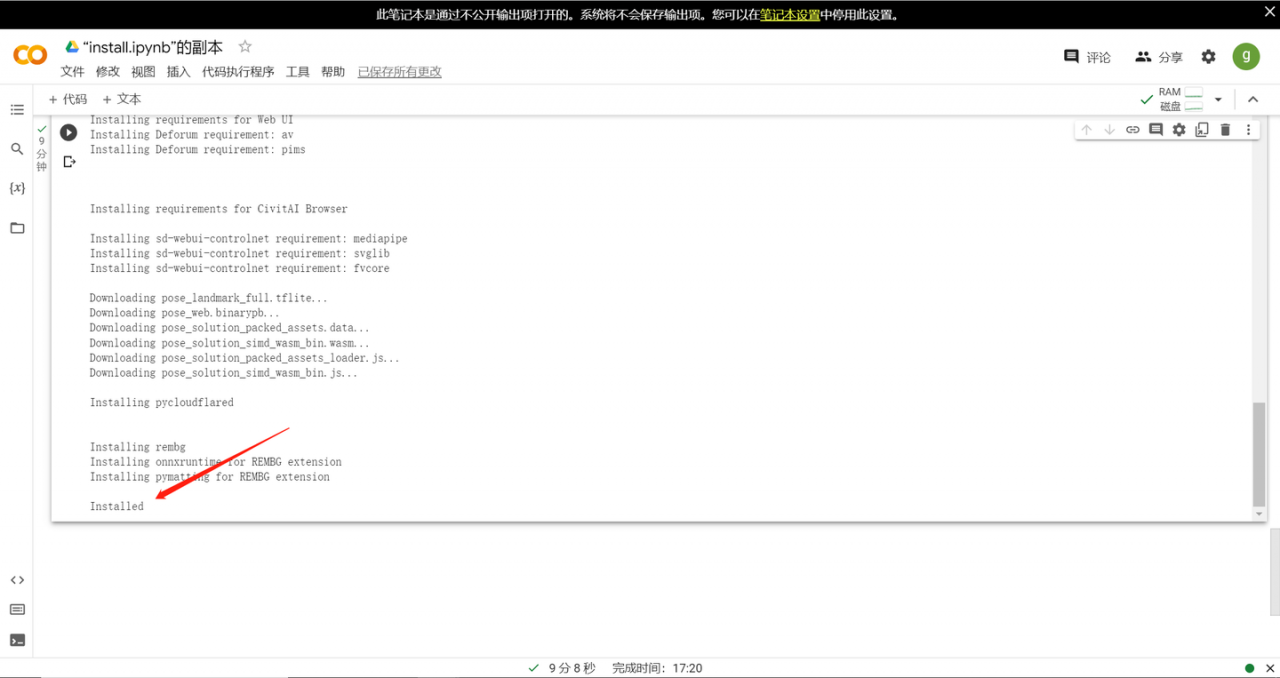Open the command palette icon in the sidebar

pyautogui.click(x=17, y=610)
